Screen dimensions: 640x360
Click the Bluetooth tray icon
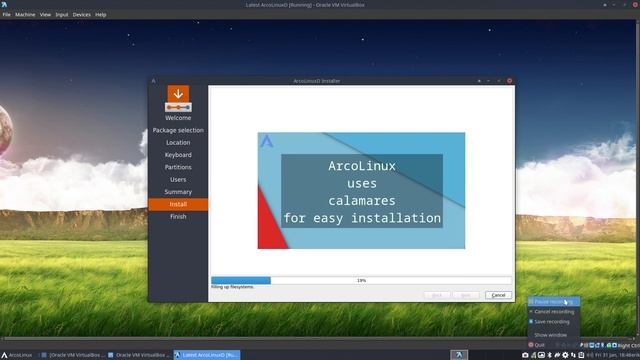(x=549, y=355)
